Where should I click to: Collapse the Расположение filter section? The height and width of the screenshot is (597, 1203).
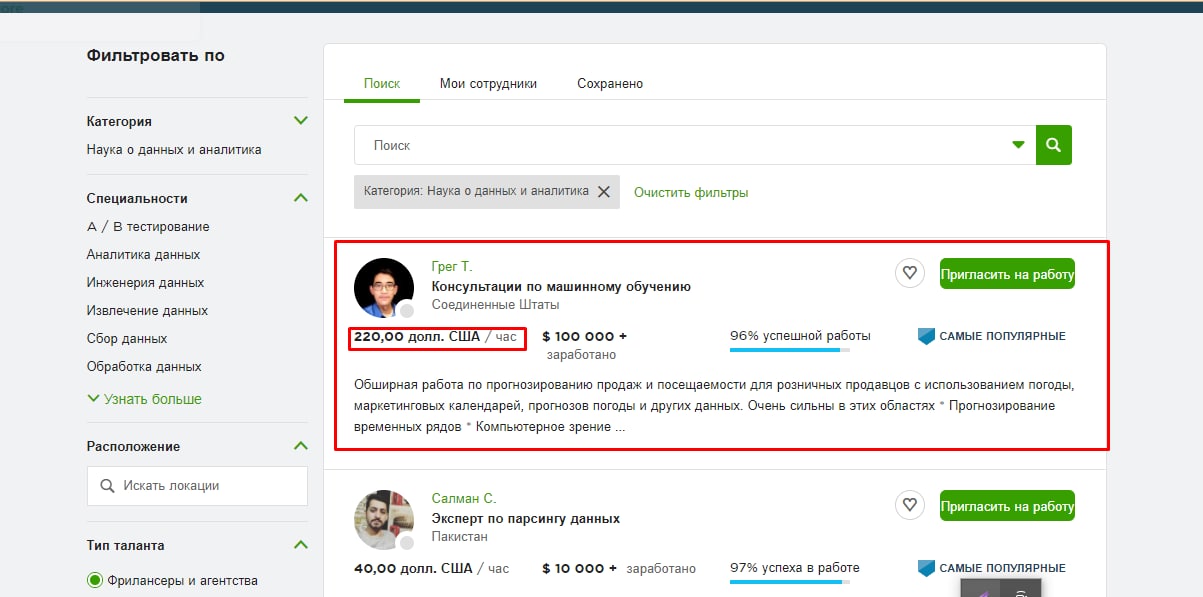tap(301, 446)
